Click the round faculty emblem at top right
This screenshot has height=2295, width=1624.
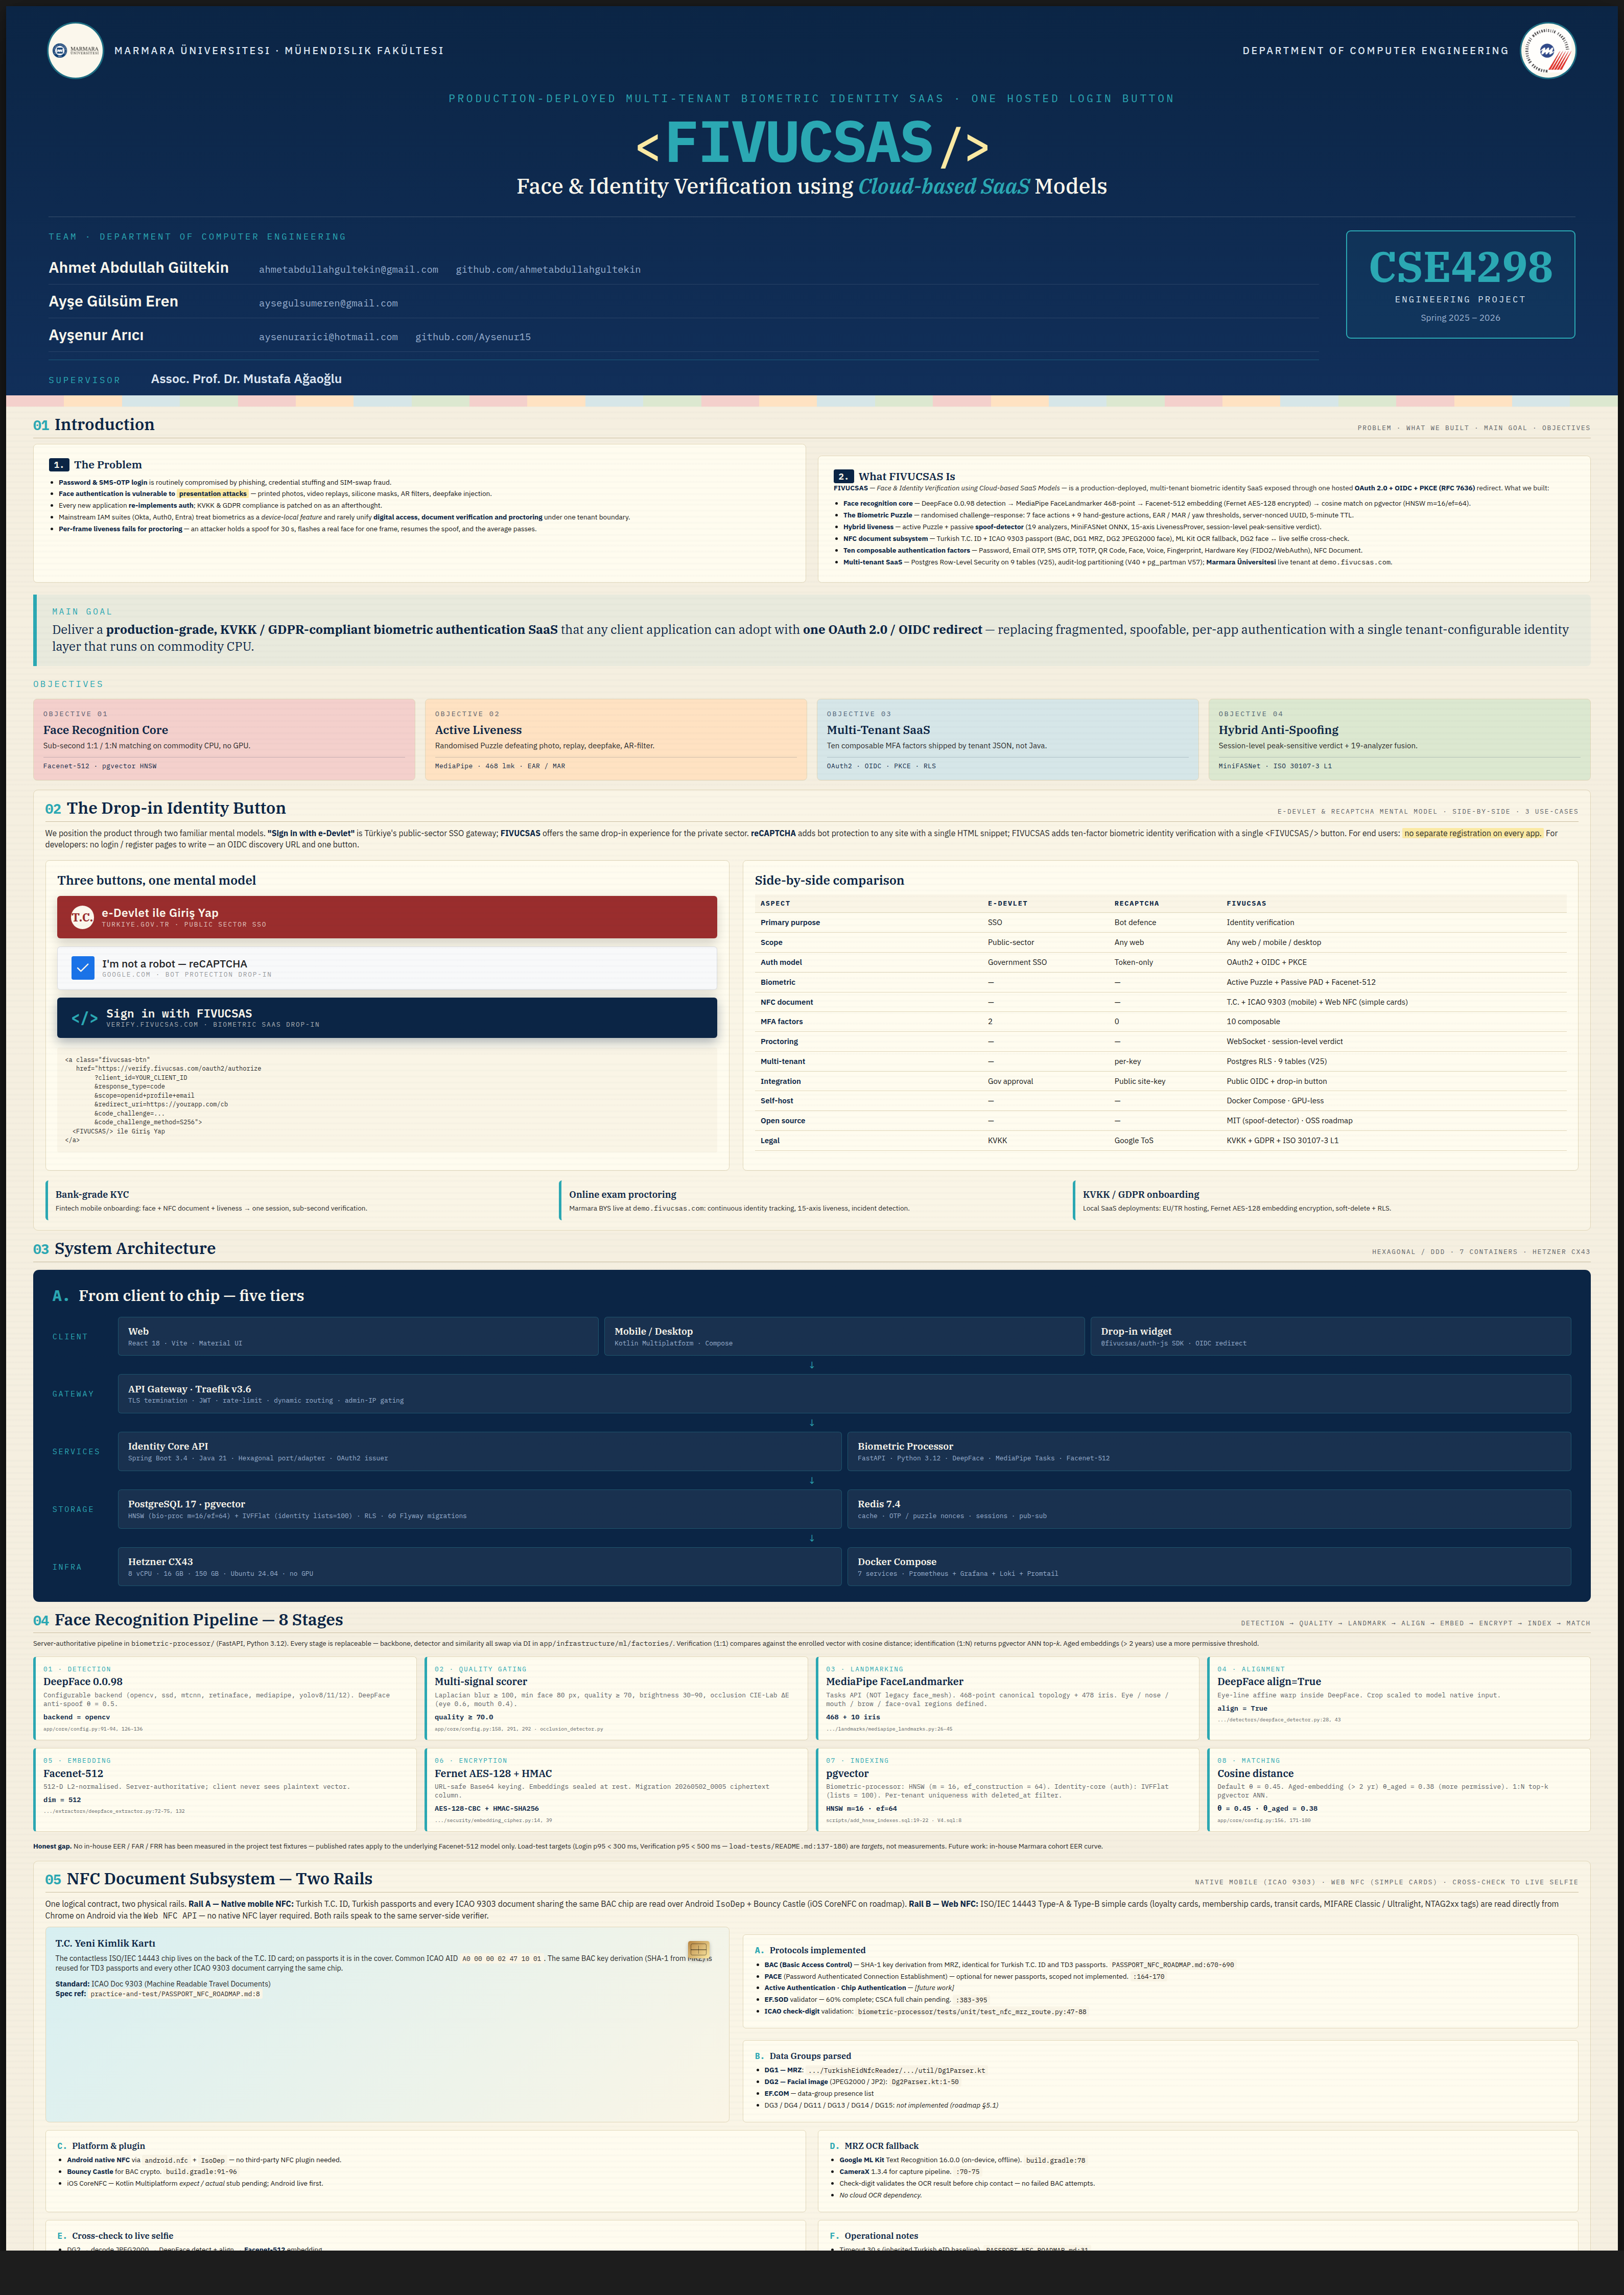tap(1548, 50)
